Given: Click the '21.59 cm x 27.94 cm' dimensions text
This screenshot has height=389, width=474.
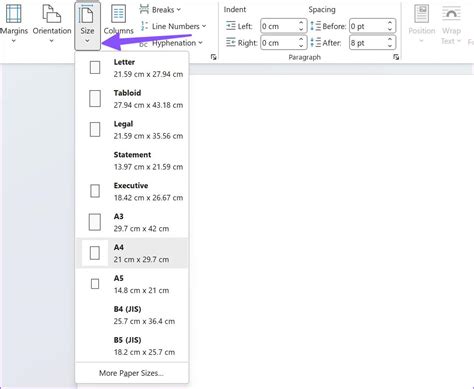Looking at the screenshot, I should [x=148, y=74].
